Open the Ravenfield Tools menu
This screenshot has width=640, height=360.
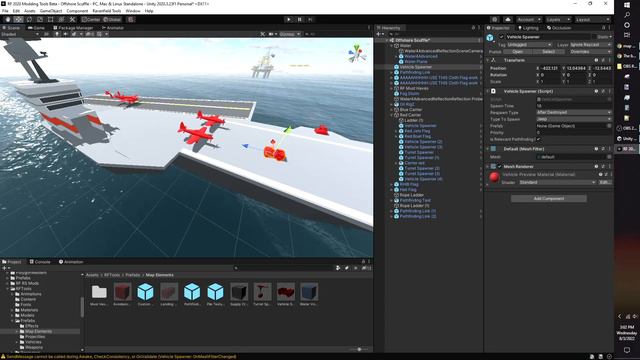coord(107,11)
